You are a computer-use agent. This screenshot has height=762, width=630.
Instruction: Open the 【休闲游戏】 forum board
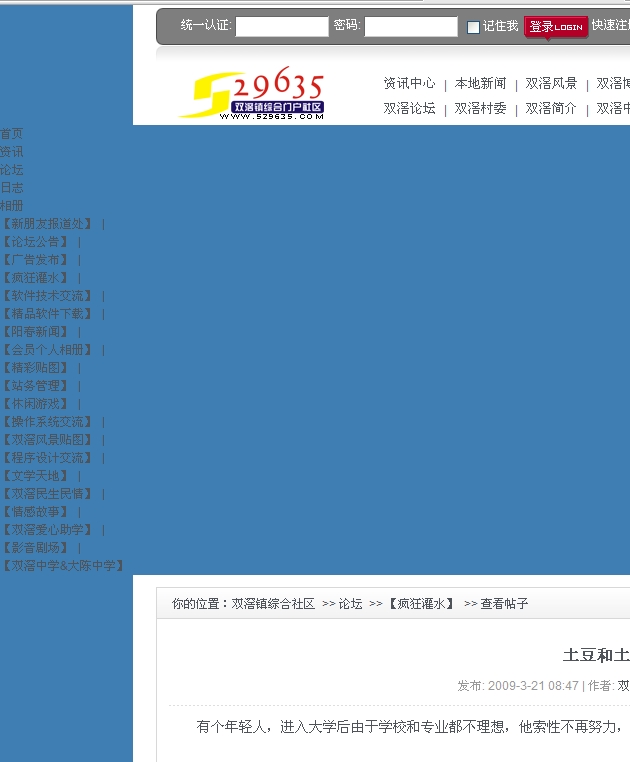tap(35, 403)
